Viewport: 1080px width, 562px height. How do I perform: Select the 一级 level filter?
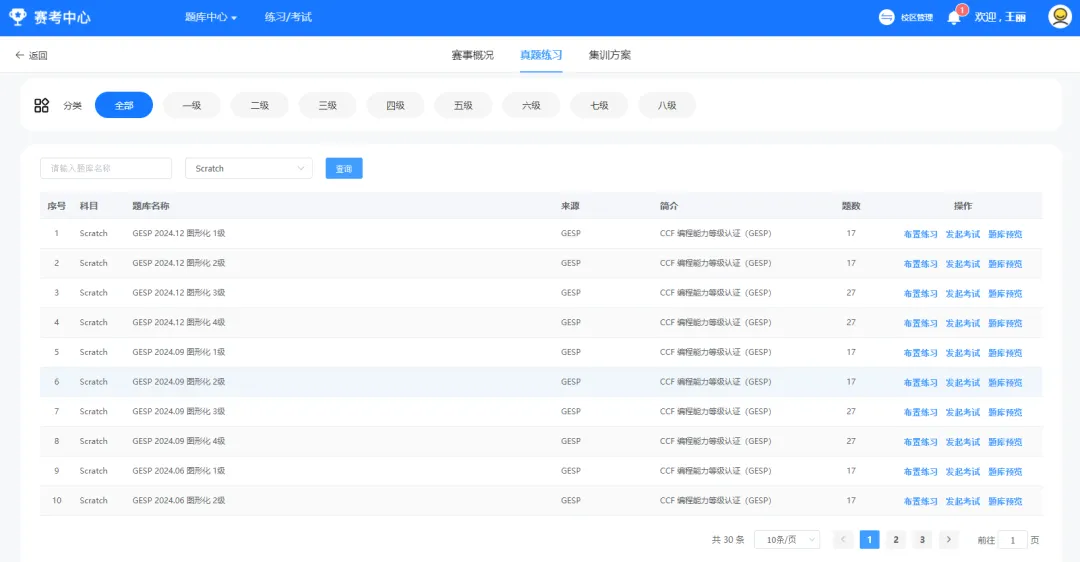tap(191, 105)
